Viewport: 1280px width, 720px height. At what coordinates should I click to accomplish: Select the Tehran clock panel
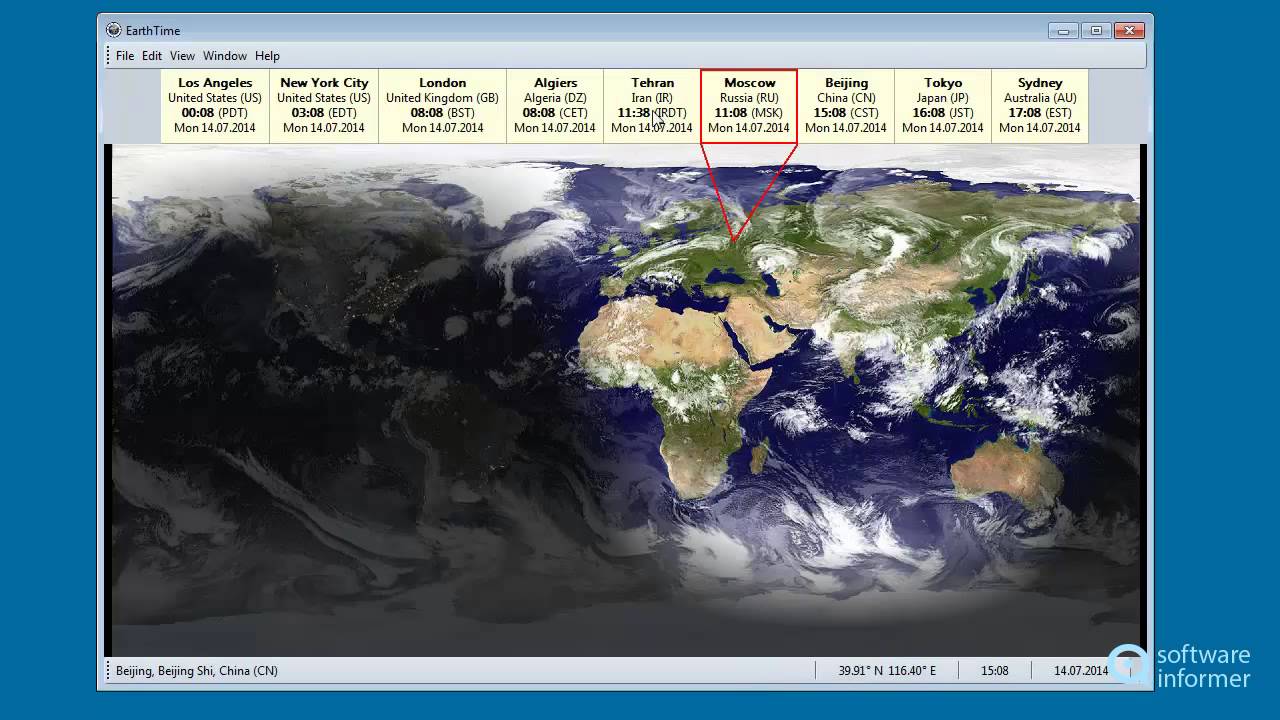pyautogui.click(x=652, y=106)
